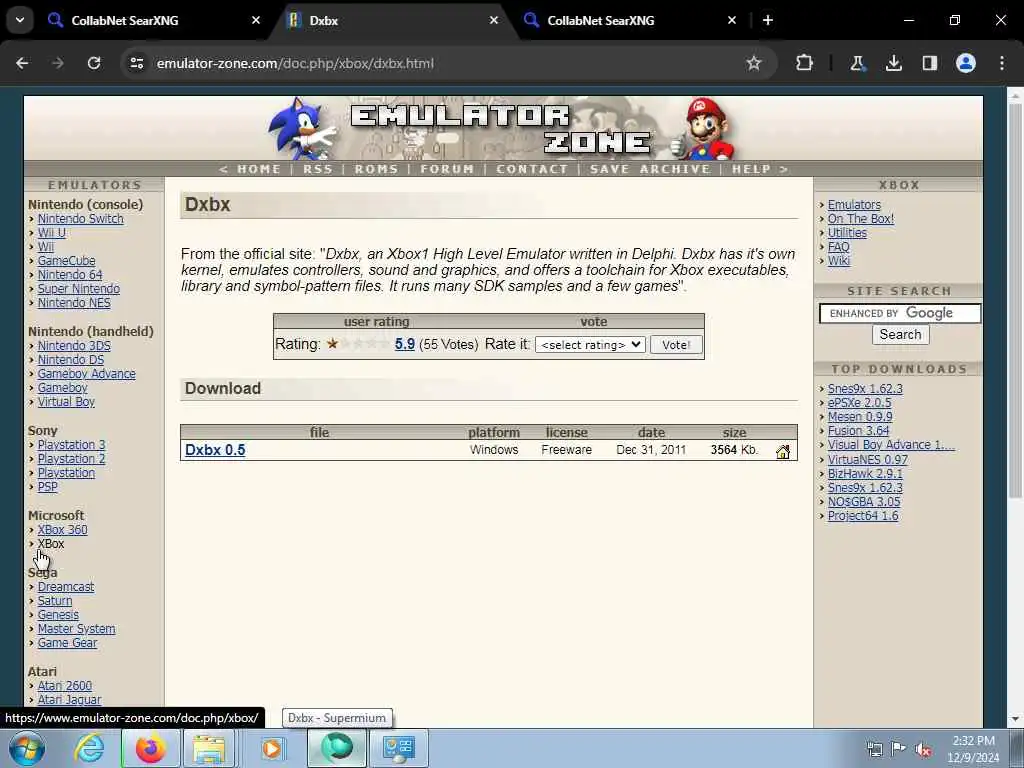Viewport: 1024px width, 768px height.
Task: Launch Internet Explorer from taskbar
Action: tap(89, 748)
